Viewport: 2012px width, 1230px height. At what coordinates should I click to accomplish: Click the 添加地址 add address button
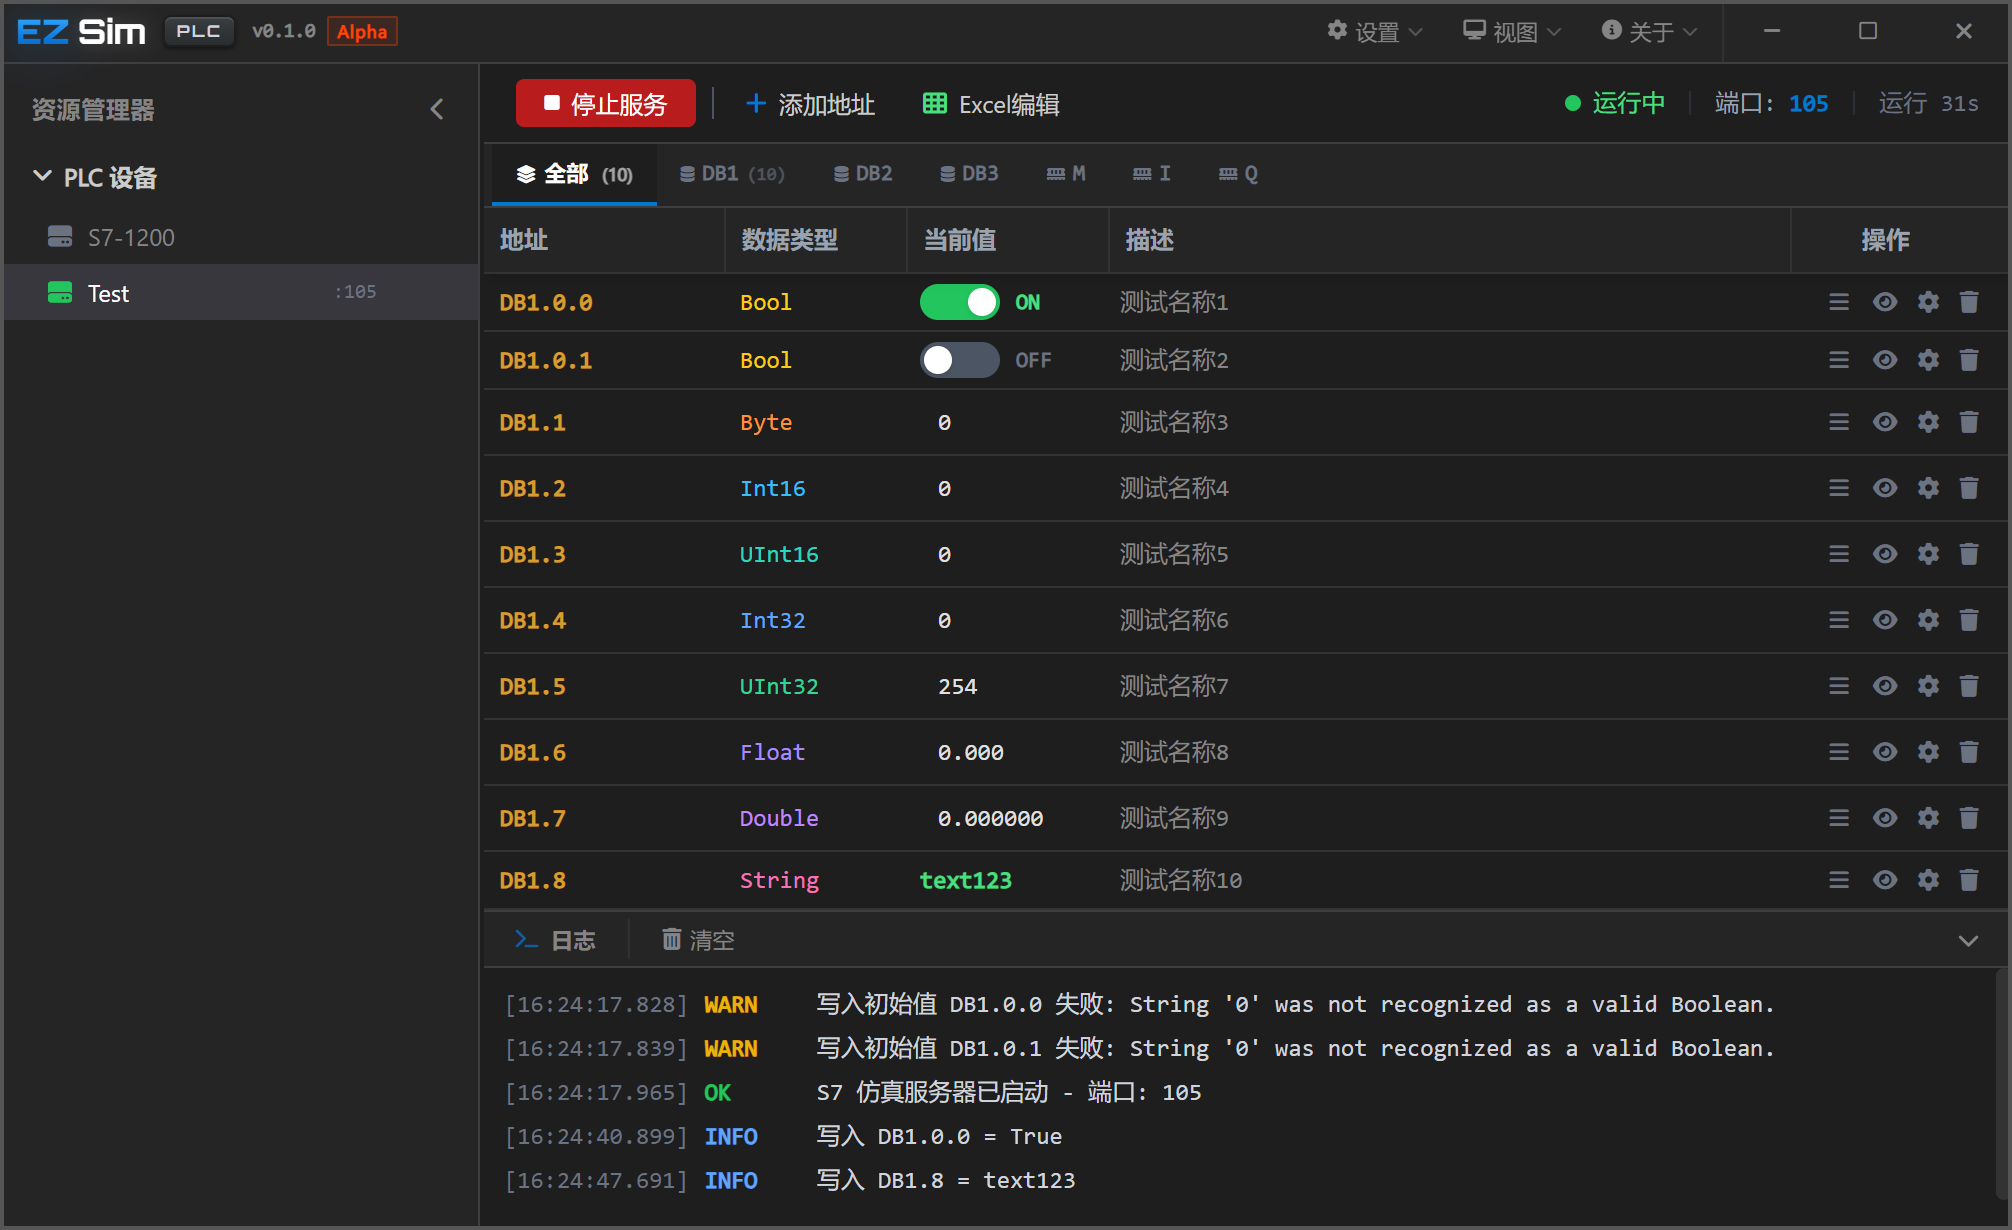pos(810,104)
